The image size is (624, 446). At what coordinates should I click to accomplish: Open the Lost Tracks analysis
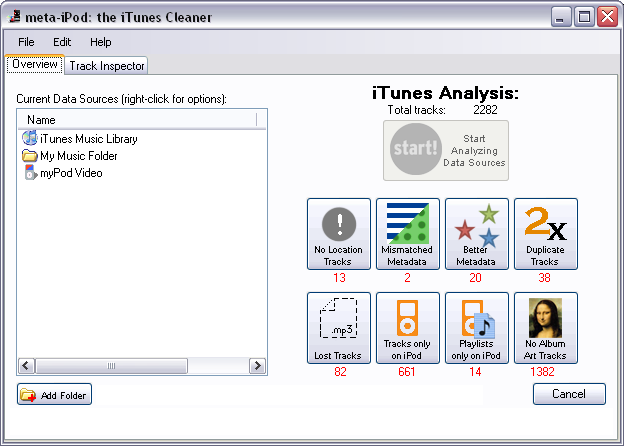(x=339, y=328)
